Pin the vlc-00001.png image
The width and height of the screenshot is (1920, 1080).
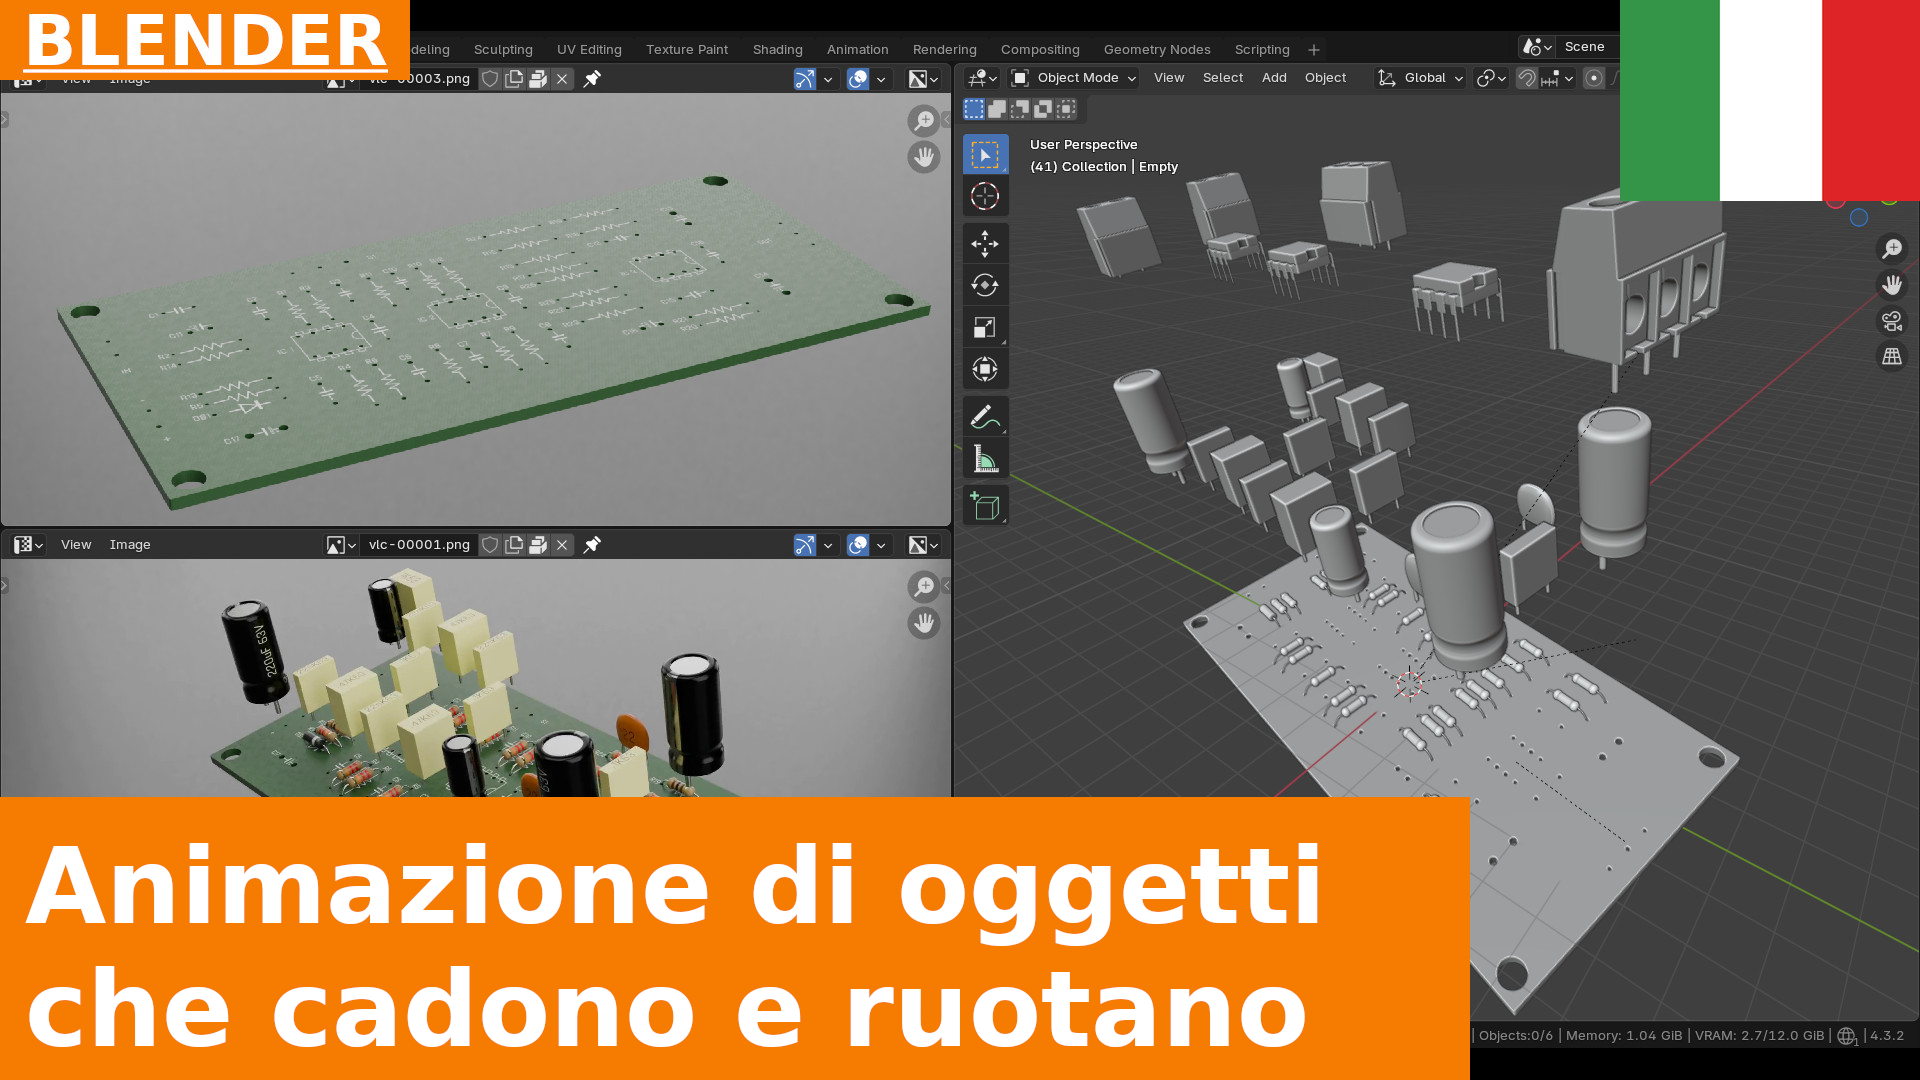(x=592, y=545)
